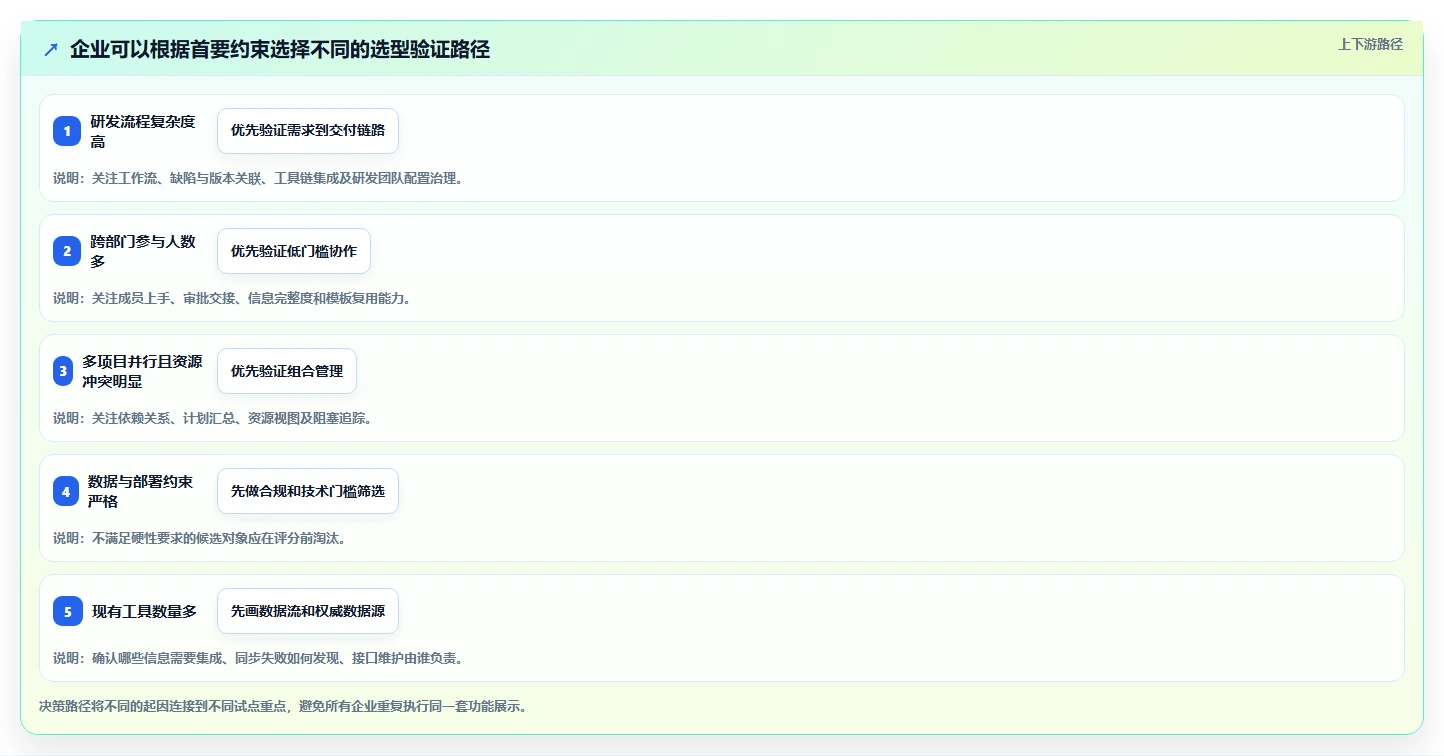Click the 先画数据流和权威数据源 button

308,611
